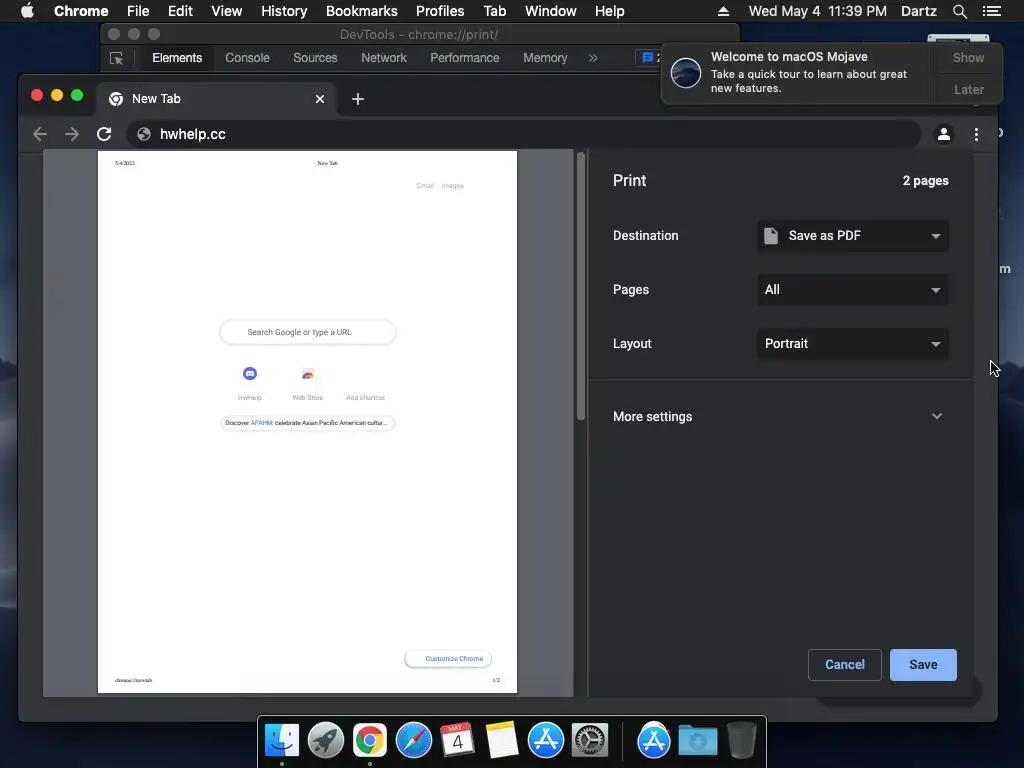Switch to the Elements tab in DevTools
Viewport: 1024px width, 768px height.
point(177,58)
